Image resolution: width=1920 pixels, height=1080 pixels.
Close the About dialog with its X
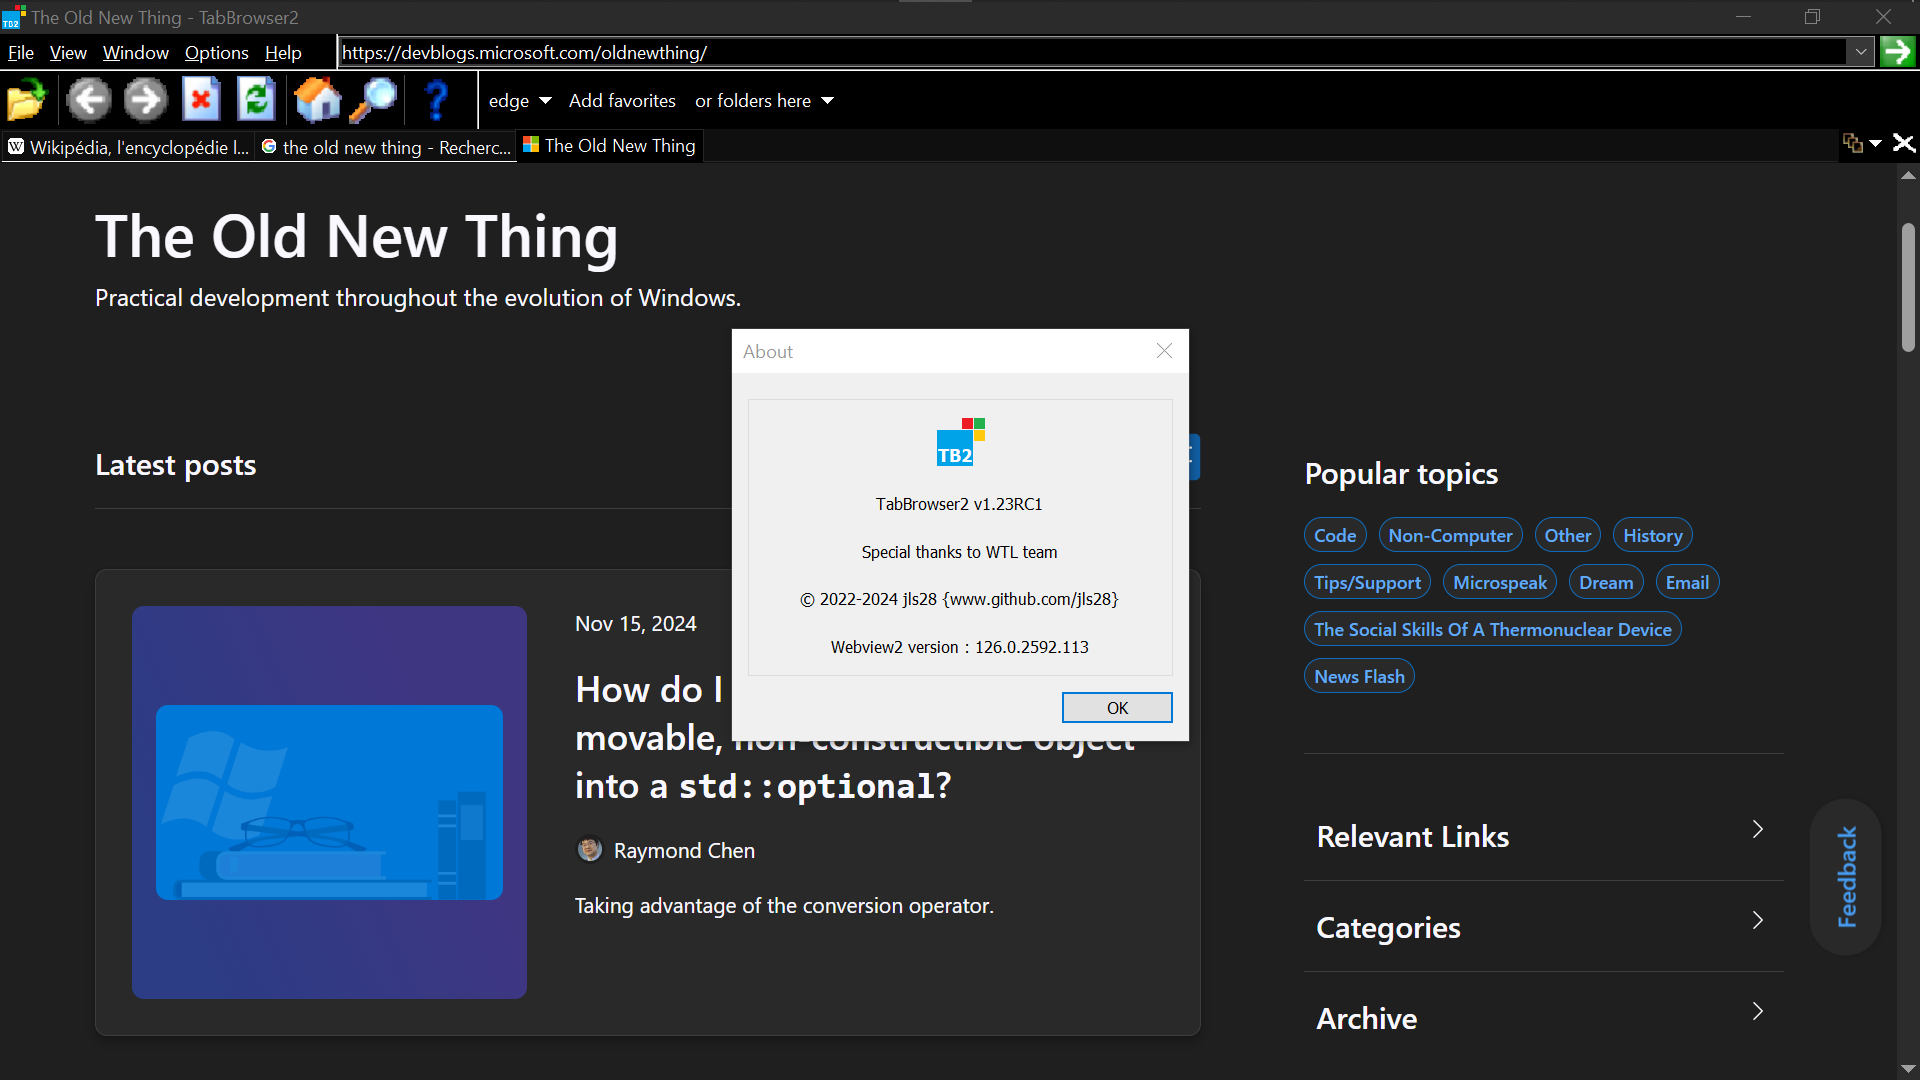(x=1164, y=351)
